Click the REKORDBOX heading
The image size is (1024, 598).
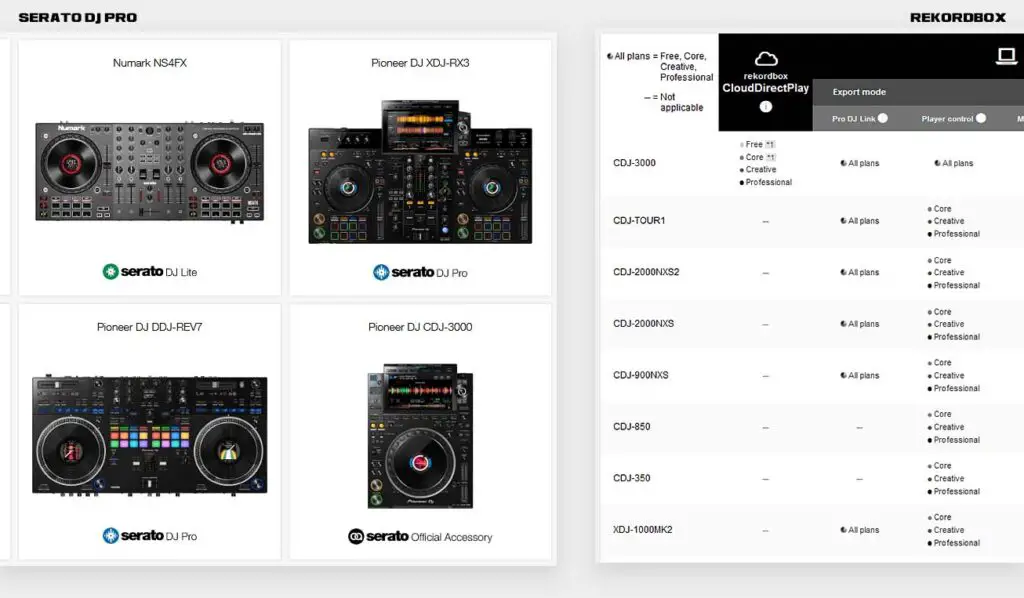(x=958, y=18)
